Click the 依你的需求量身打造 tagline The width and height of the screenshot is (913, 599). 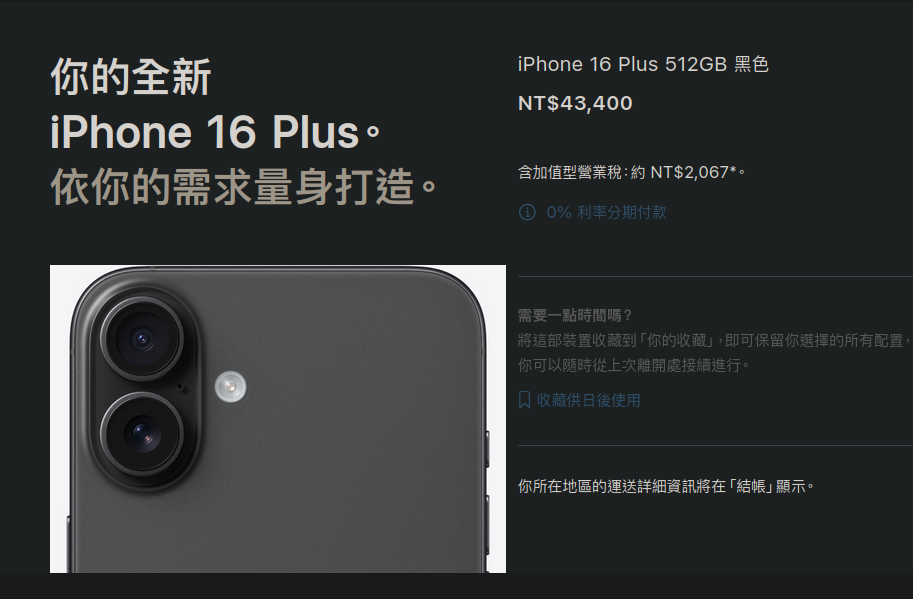pyautogui.click(x=243, y=187)
